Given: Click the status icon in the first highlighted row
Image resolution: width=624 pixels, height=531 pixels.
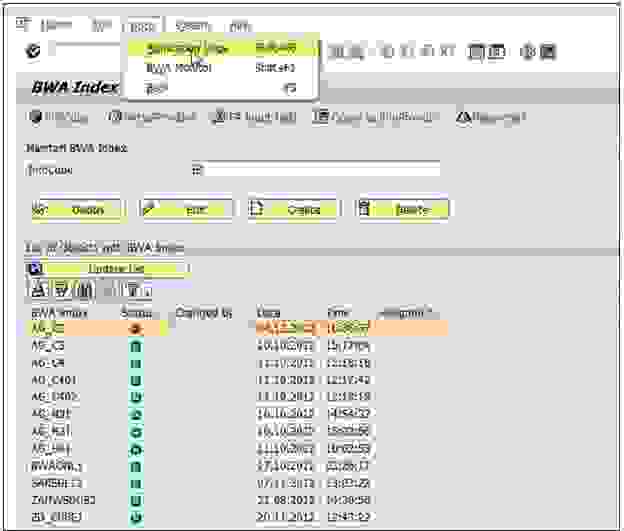Looking at the screenshot, I should pos(136,328).
